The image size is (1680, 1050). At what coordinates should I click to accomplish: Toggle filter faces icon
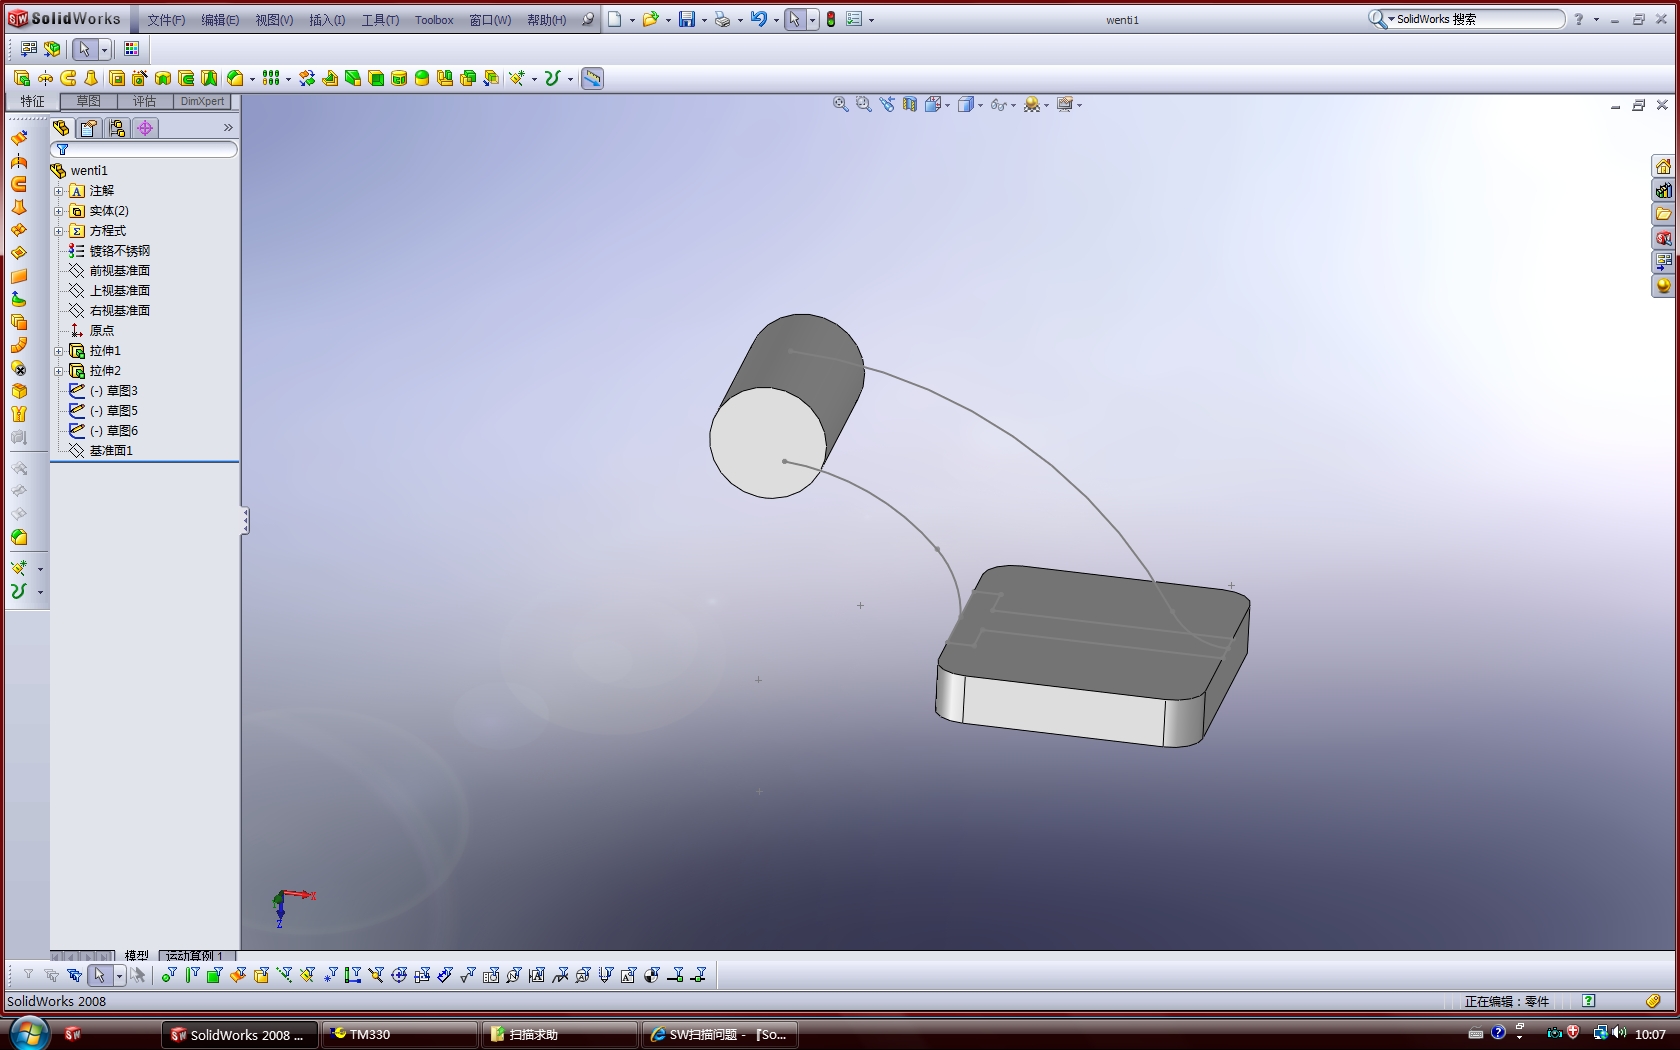click(x=214, y=975)
